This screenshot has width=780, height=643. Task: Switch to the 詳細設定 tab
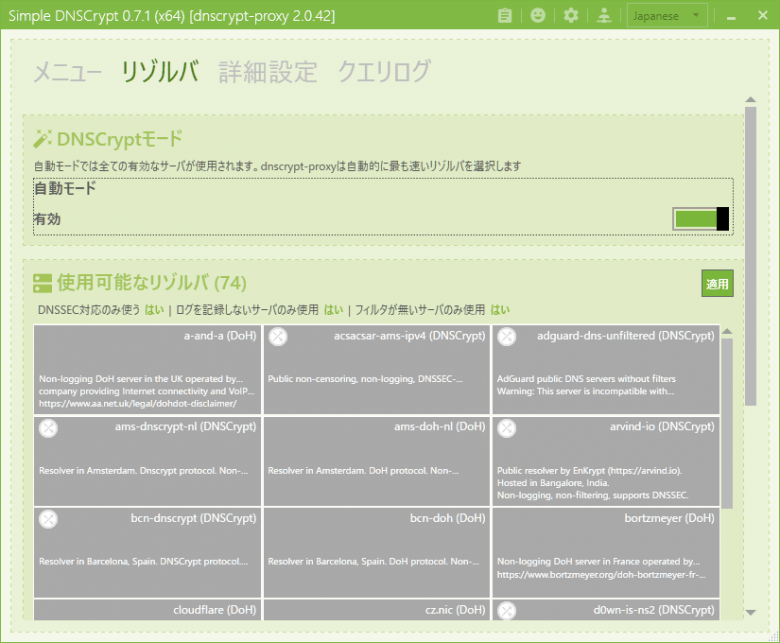click(268, 72)
